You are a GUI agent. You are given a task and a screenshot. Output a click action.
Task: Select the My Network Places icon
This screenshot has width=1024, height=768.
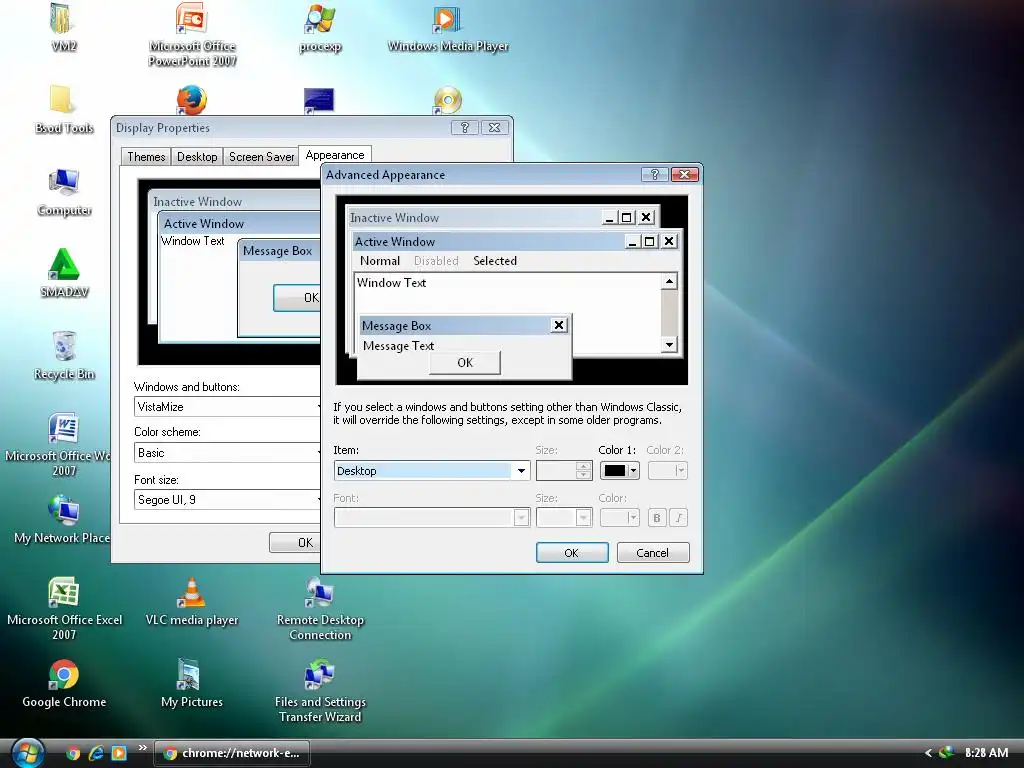click(63, 519)
